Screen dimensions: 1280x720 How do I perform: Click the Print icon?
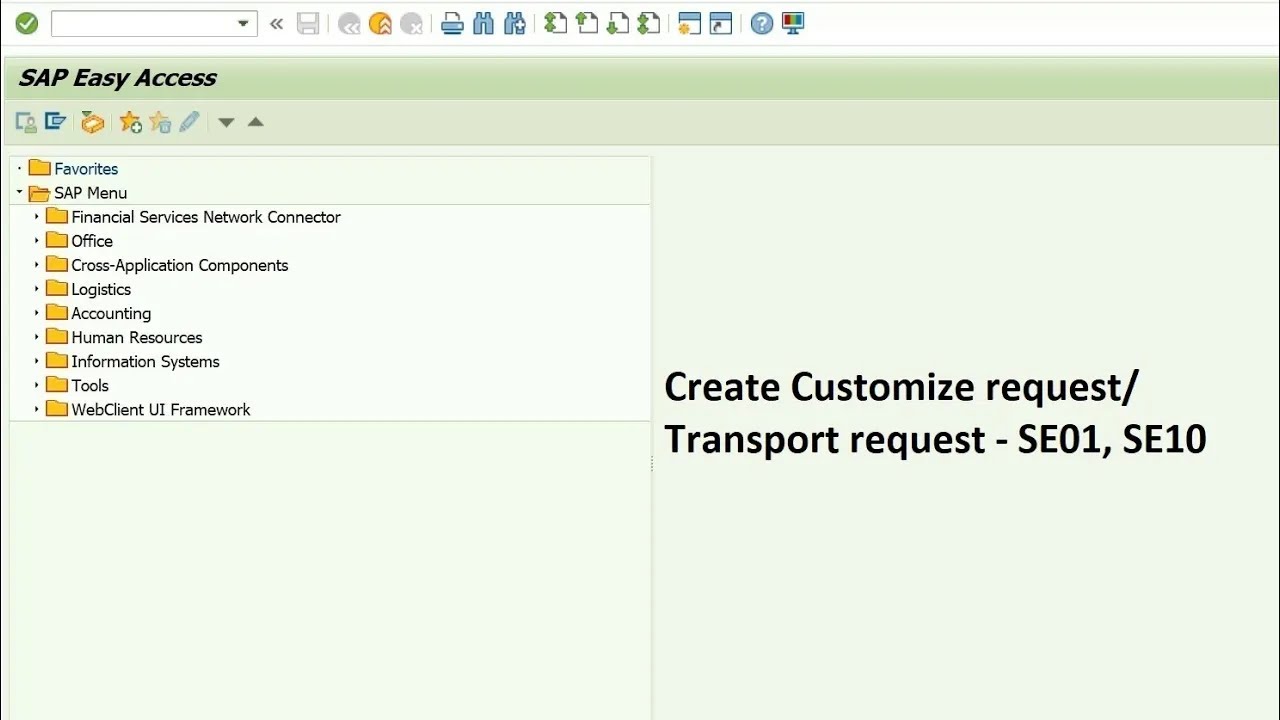pos(452,23)
